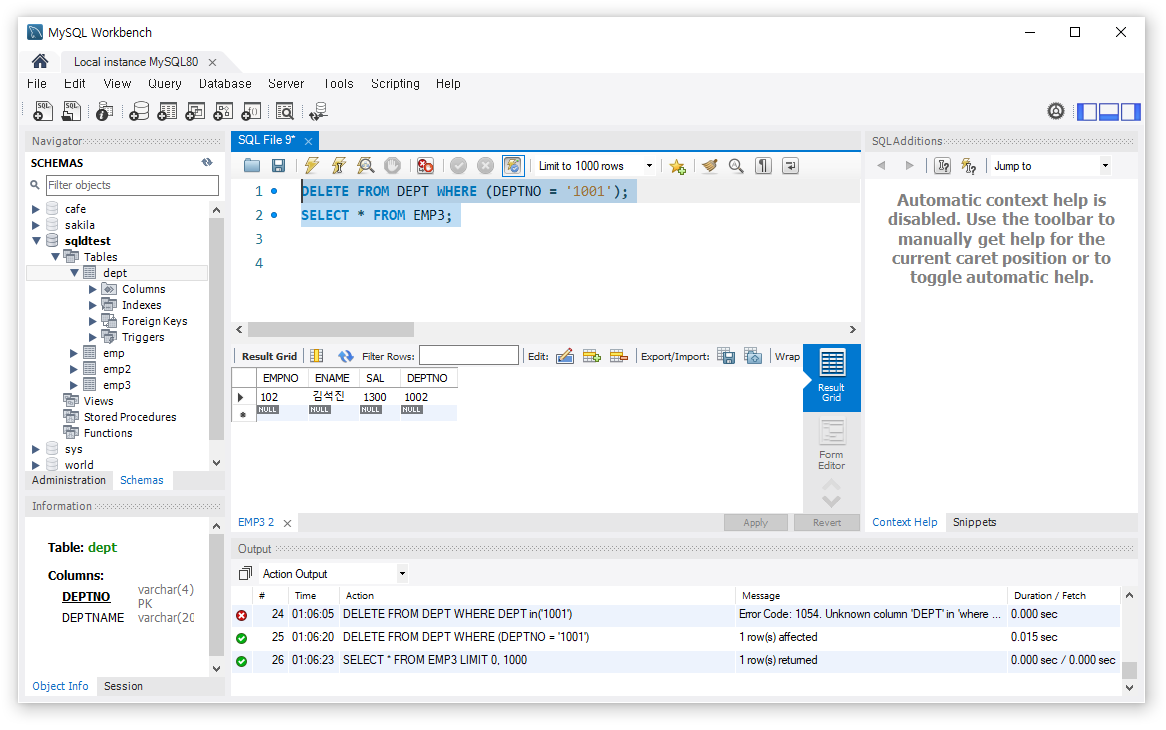Create new view toolbar icon
The height and width of the screenshot is (730, 1166).
coord(196,112)
